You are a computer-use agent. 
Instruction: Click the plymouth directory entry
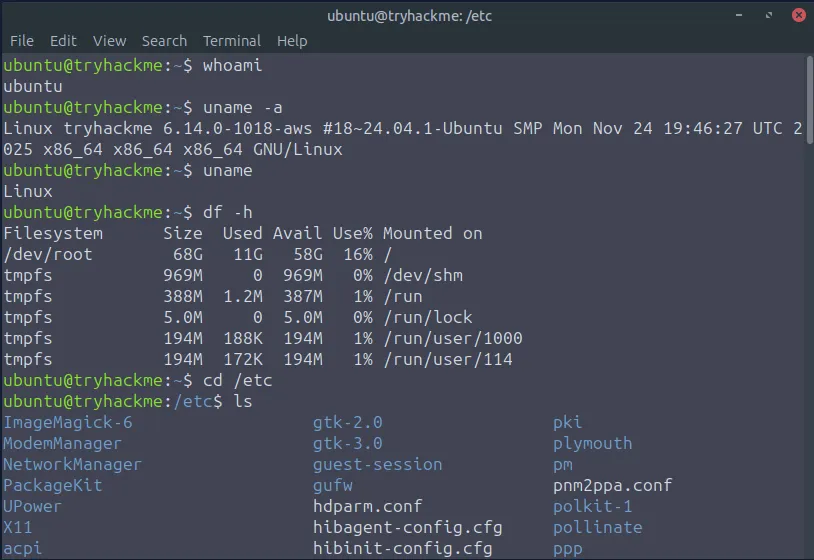(x=592, y=443)
